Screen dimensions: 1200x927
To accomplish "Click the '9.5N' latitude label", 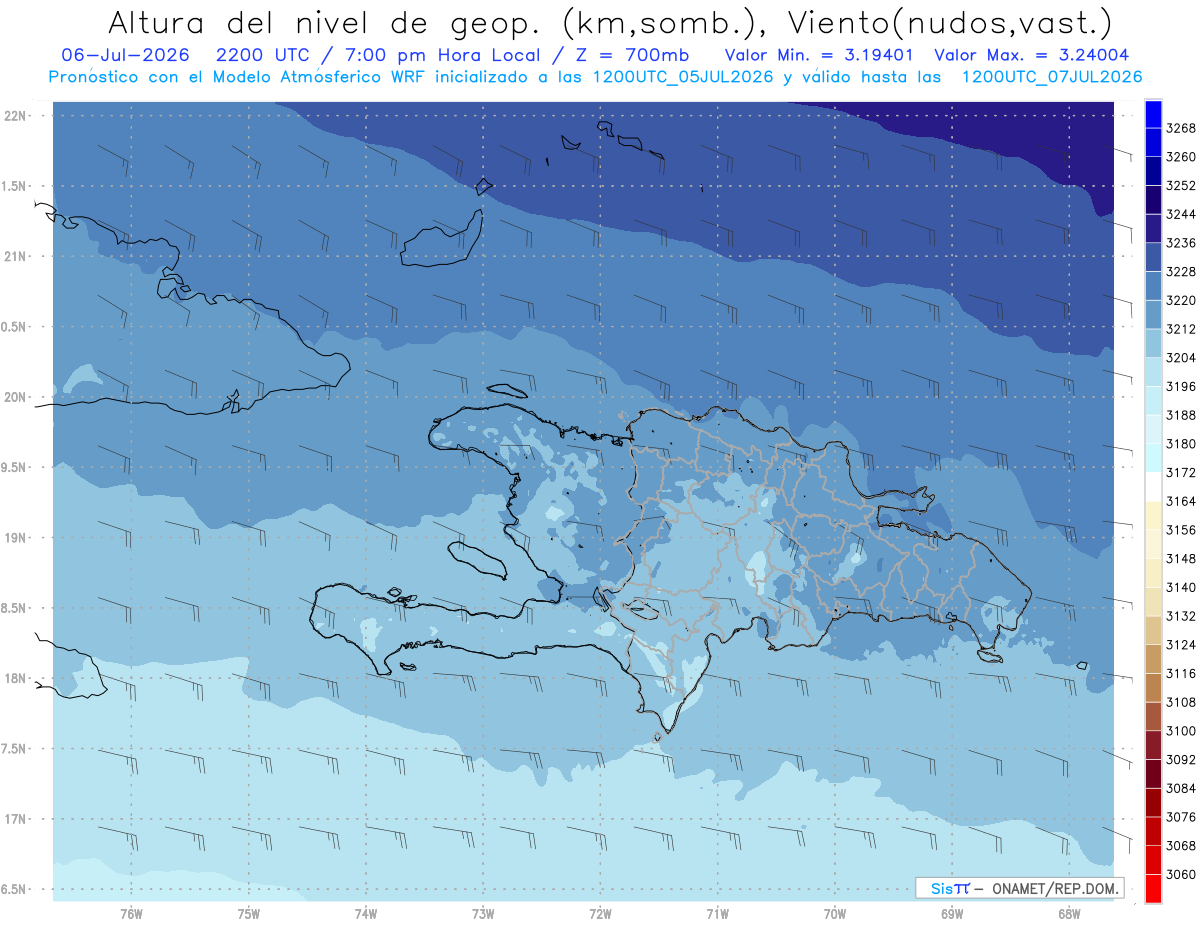I will [x=15, y=467].
